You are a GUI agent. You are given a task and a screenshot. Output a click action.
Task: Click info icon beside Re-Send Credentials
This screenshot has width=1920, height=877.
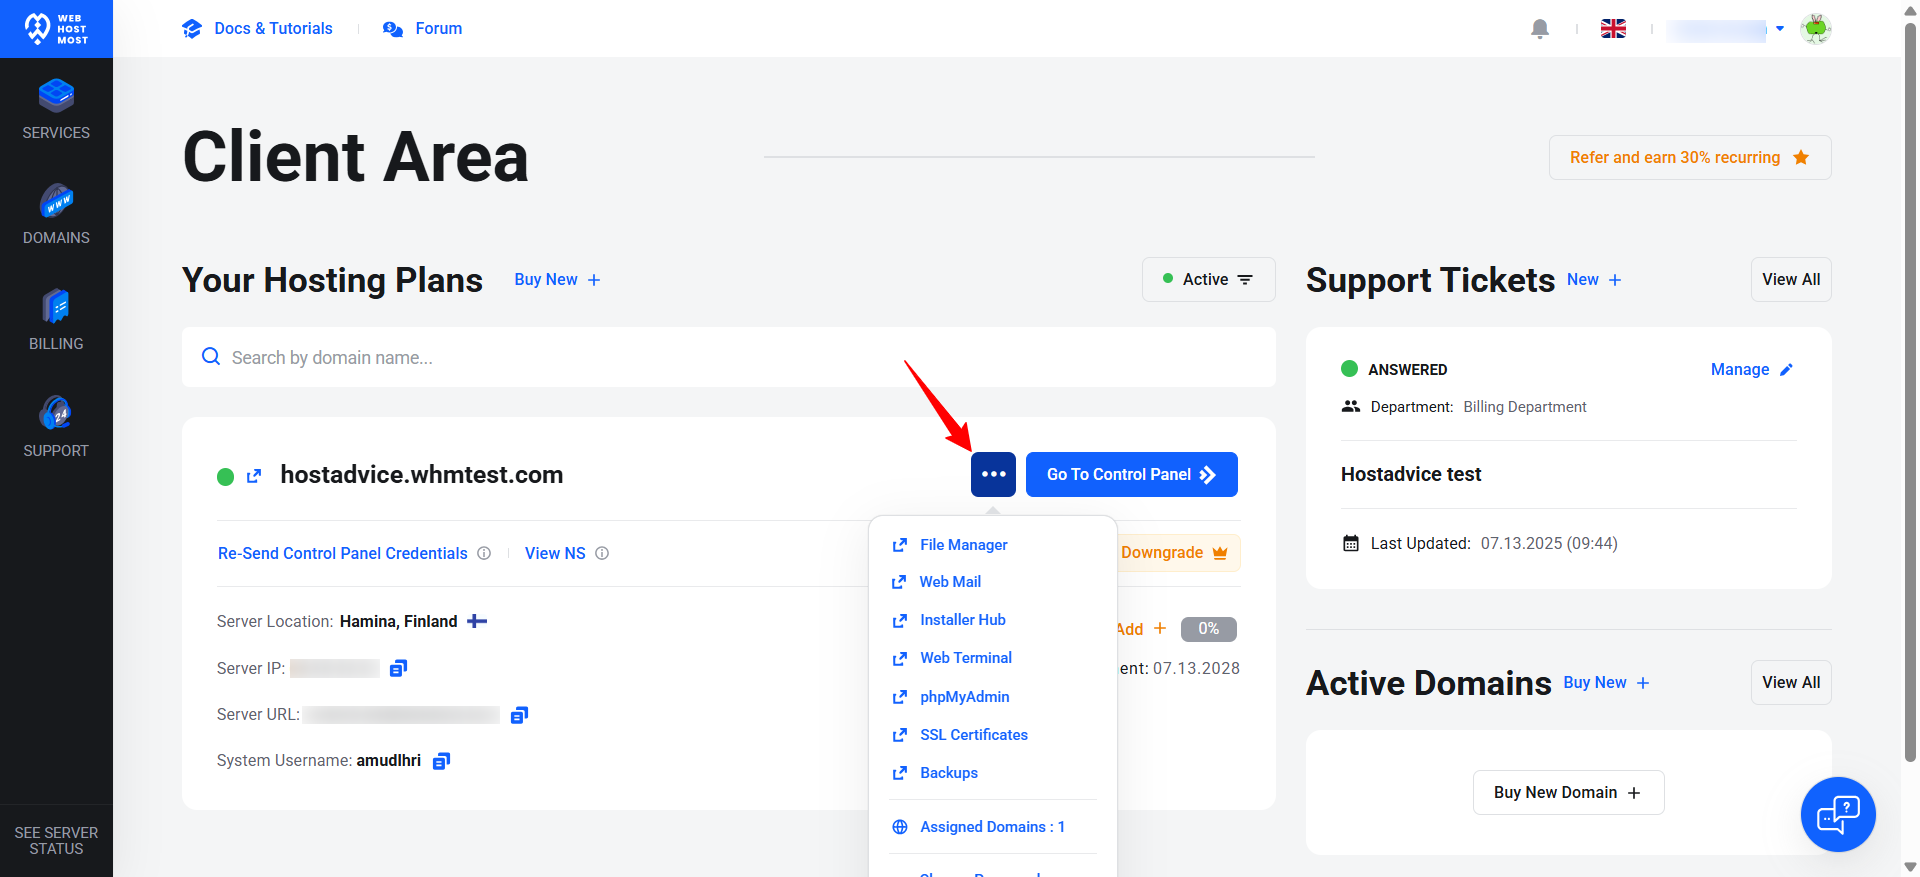pyautogui.click(x=484, y=553)
